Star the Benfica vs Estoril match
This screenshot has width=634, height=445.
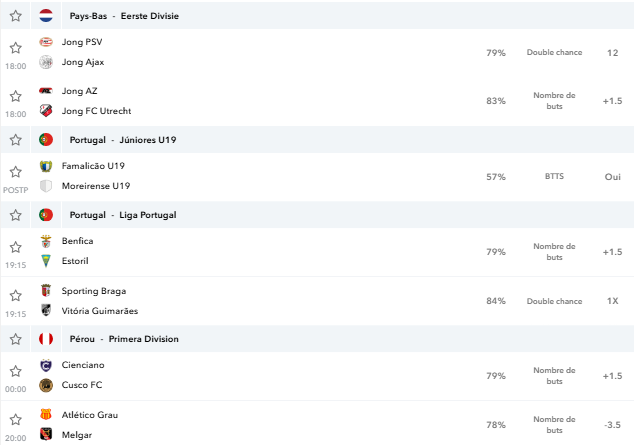tap(15, 247)
